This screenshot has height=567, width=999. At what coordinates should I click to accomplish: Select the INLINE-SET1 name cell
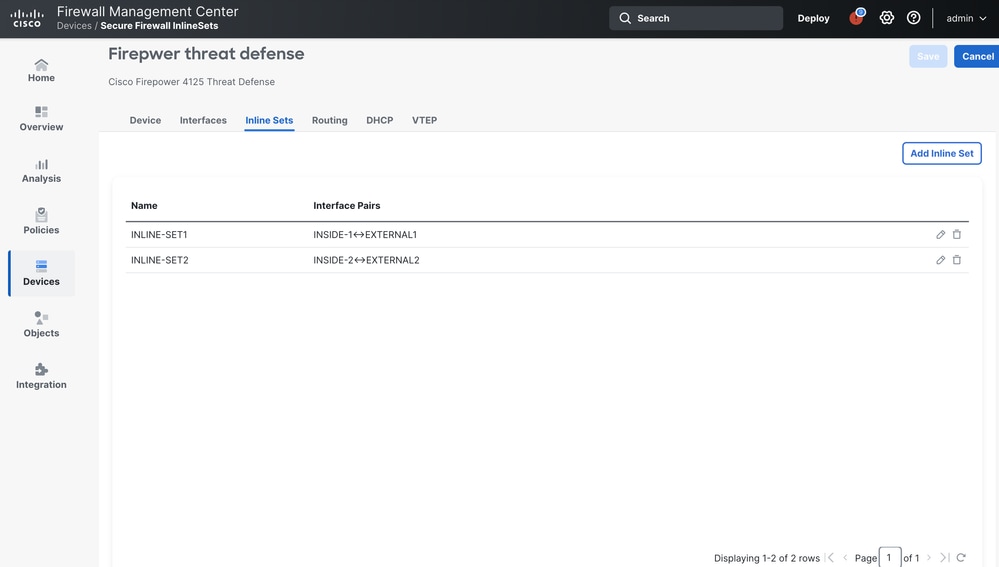(159, 234)
